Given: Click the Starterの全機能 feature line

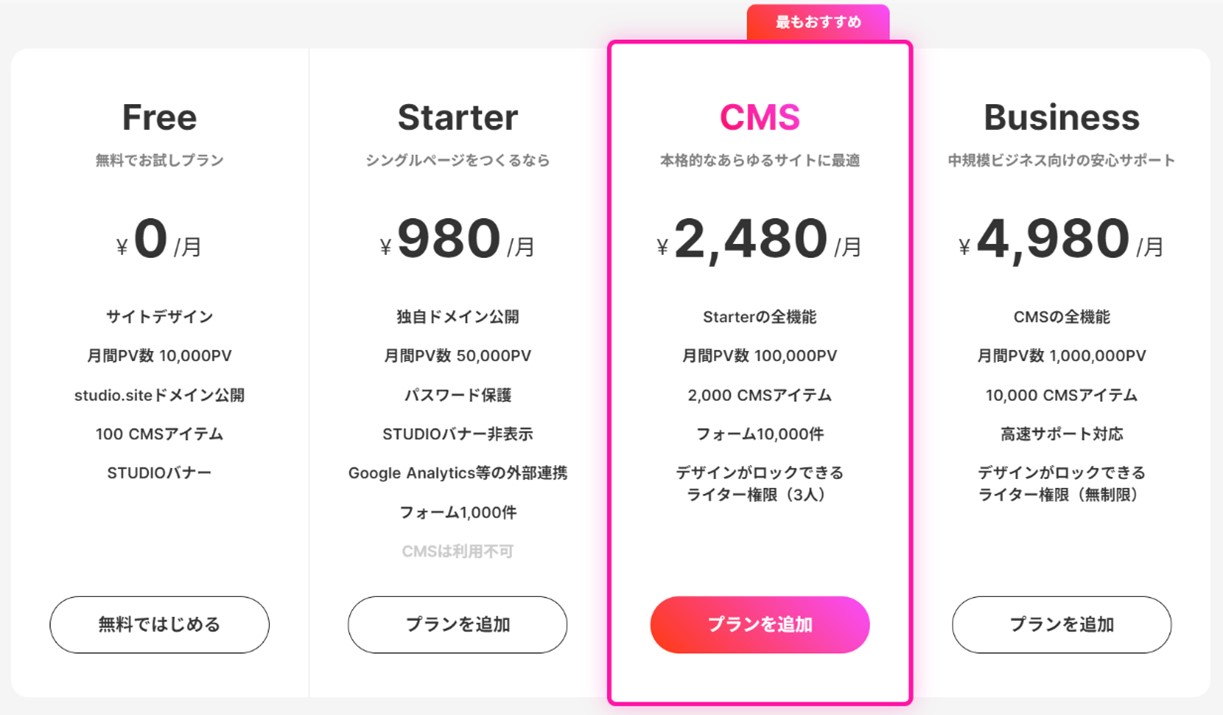Looking at the screenshot, I should coord(759,317).
